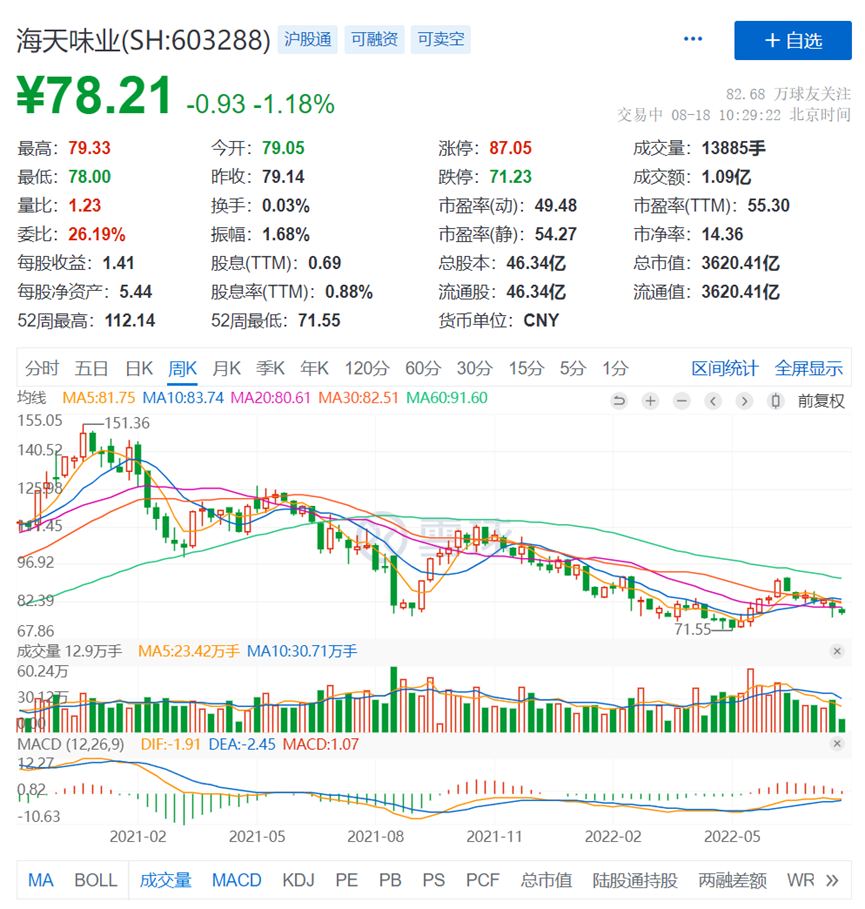Toggle the MACD sub-indicator
The height and width of the screenshot is (909, 865).
(237, 881)
